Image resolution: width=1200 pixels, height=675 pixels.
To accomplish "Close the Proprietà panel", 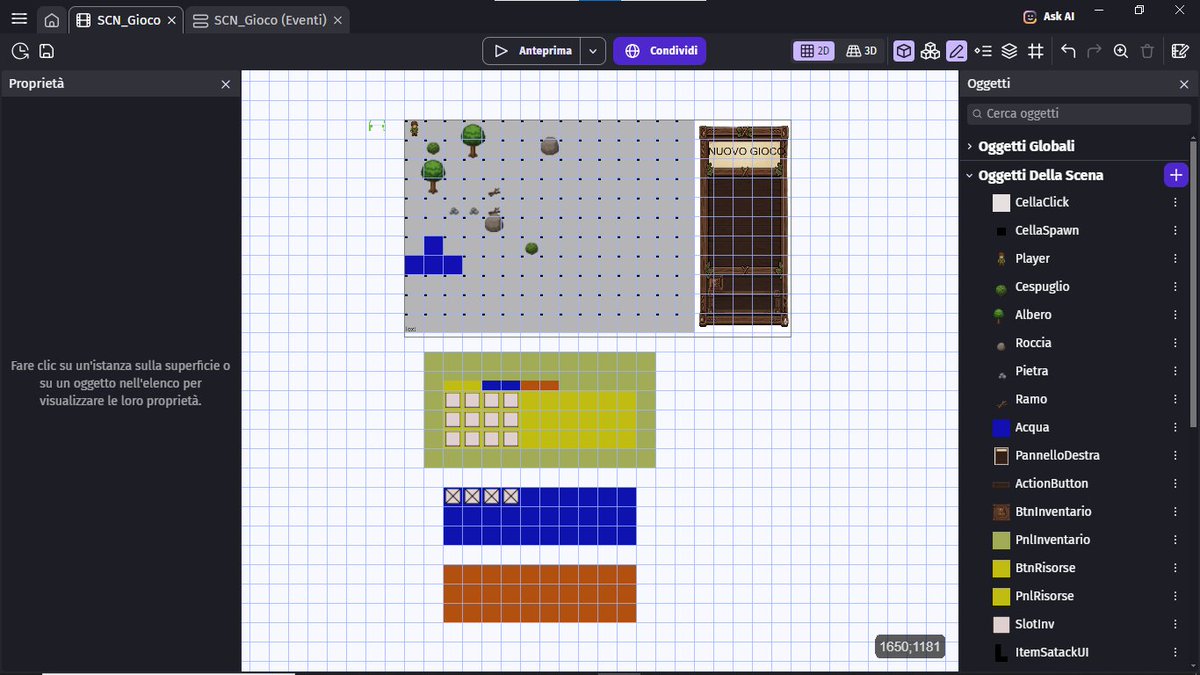I will click(x=225, y=84).
